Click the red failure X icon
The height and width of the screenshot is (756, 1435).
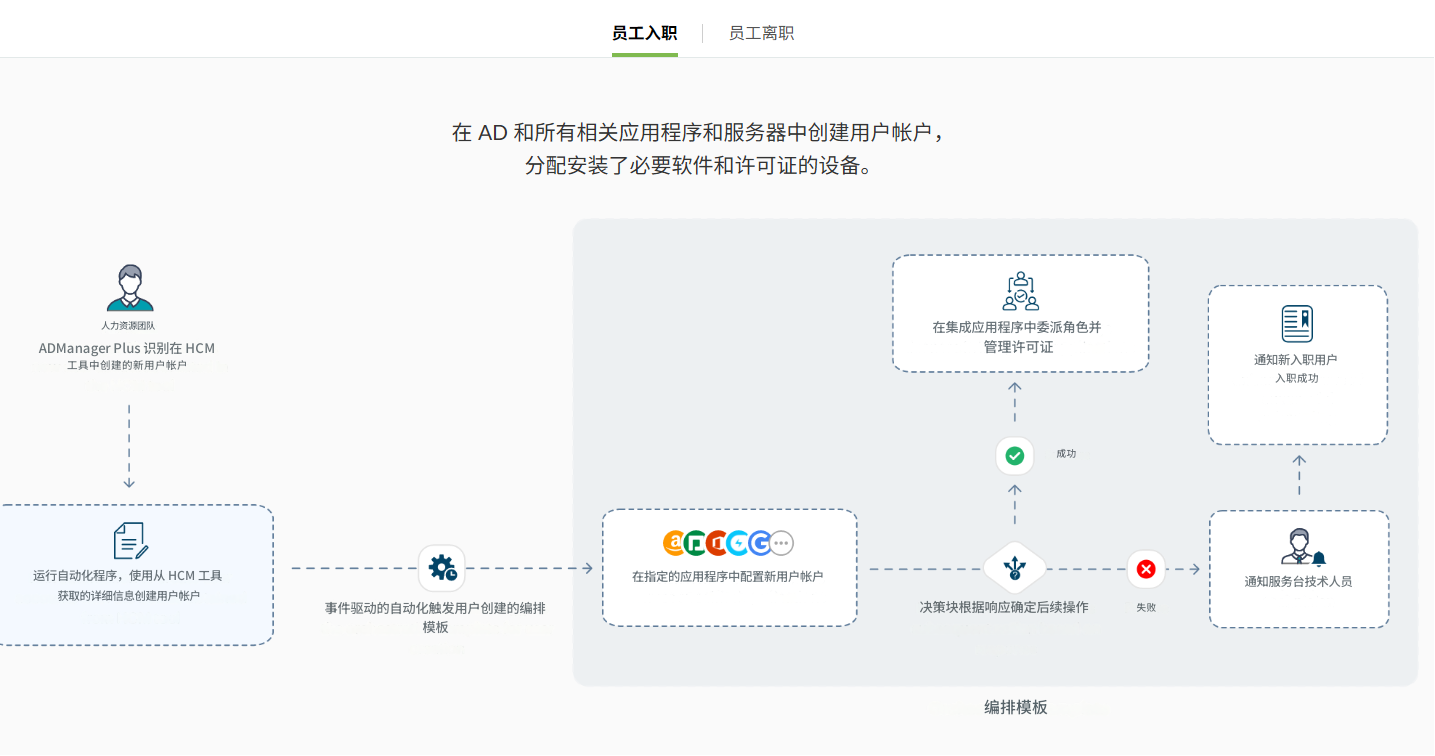pyautogui.click(x=1146, y=569)
